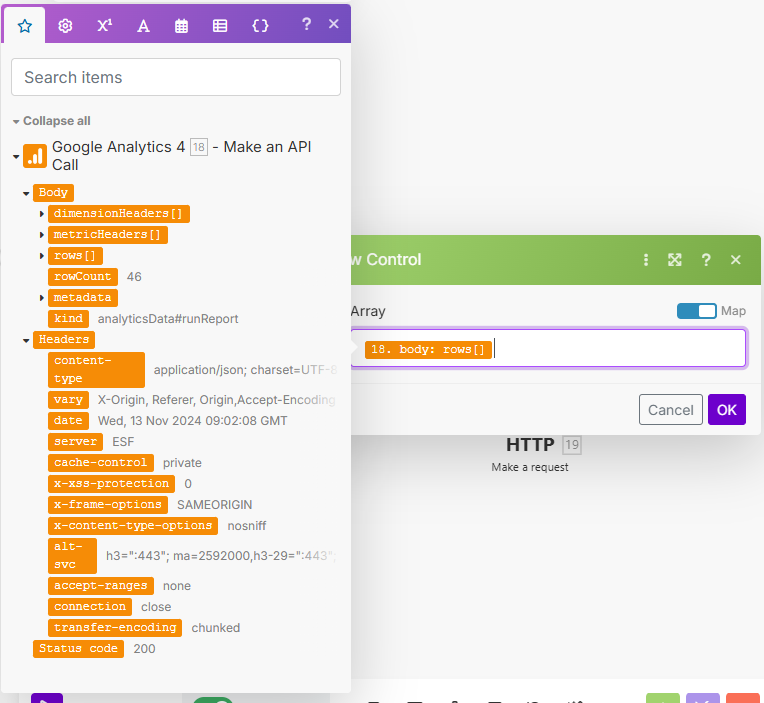Image resolution: width=764 pixels, height=703 pixels.
Task: Click the HTTP module label
Action: point(530,445)
